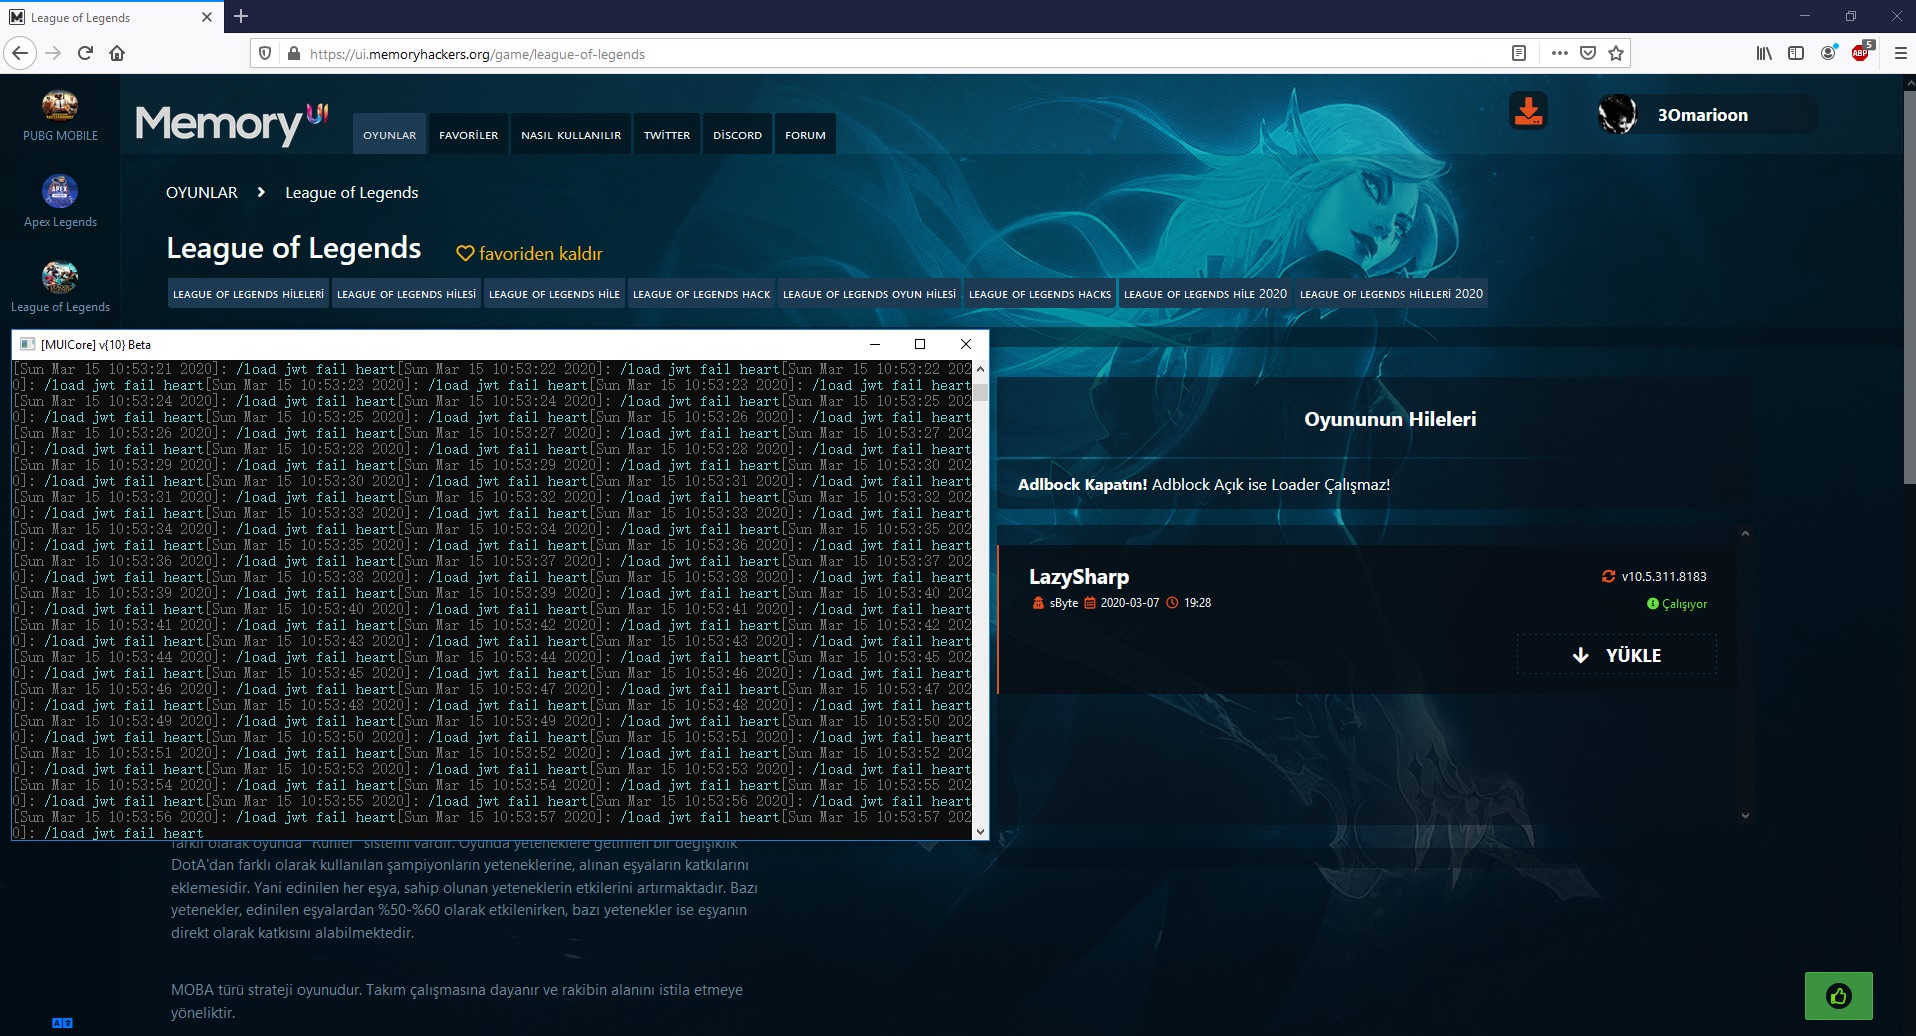Show tracking protection shield info

265,54
